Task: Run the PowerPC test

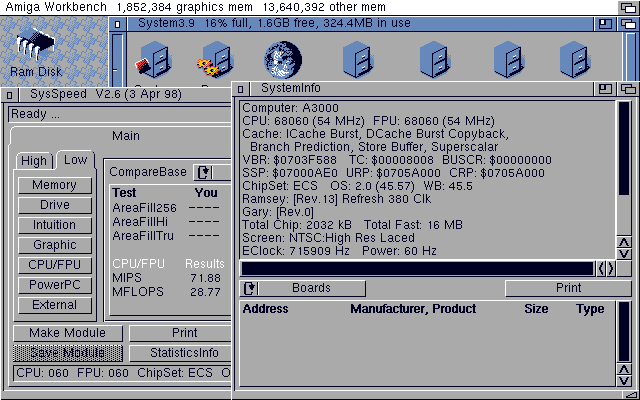Action: (55, 285)
